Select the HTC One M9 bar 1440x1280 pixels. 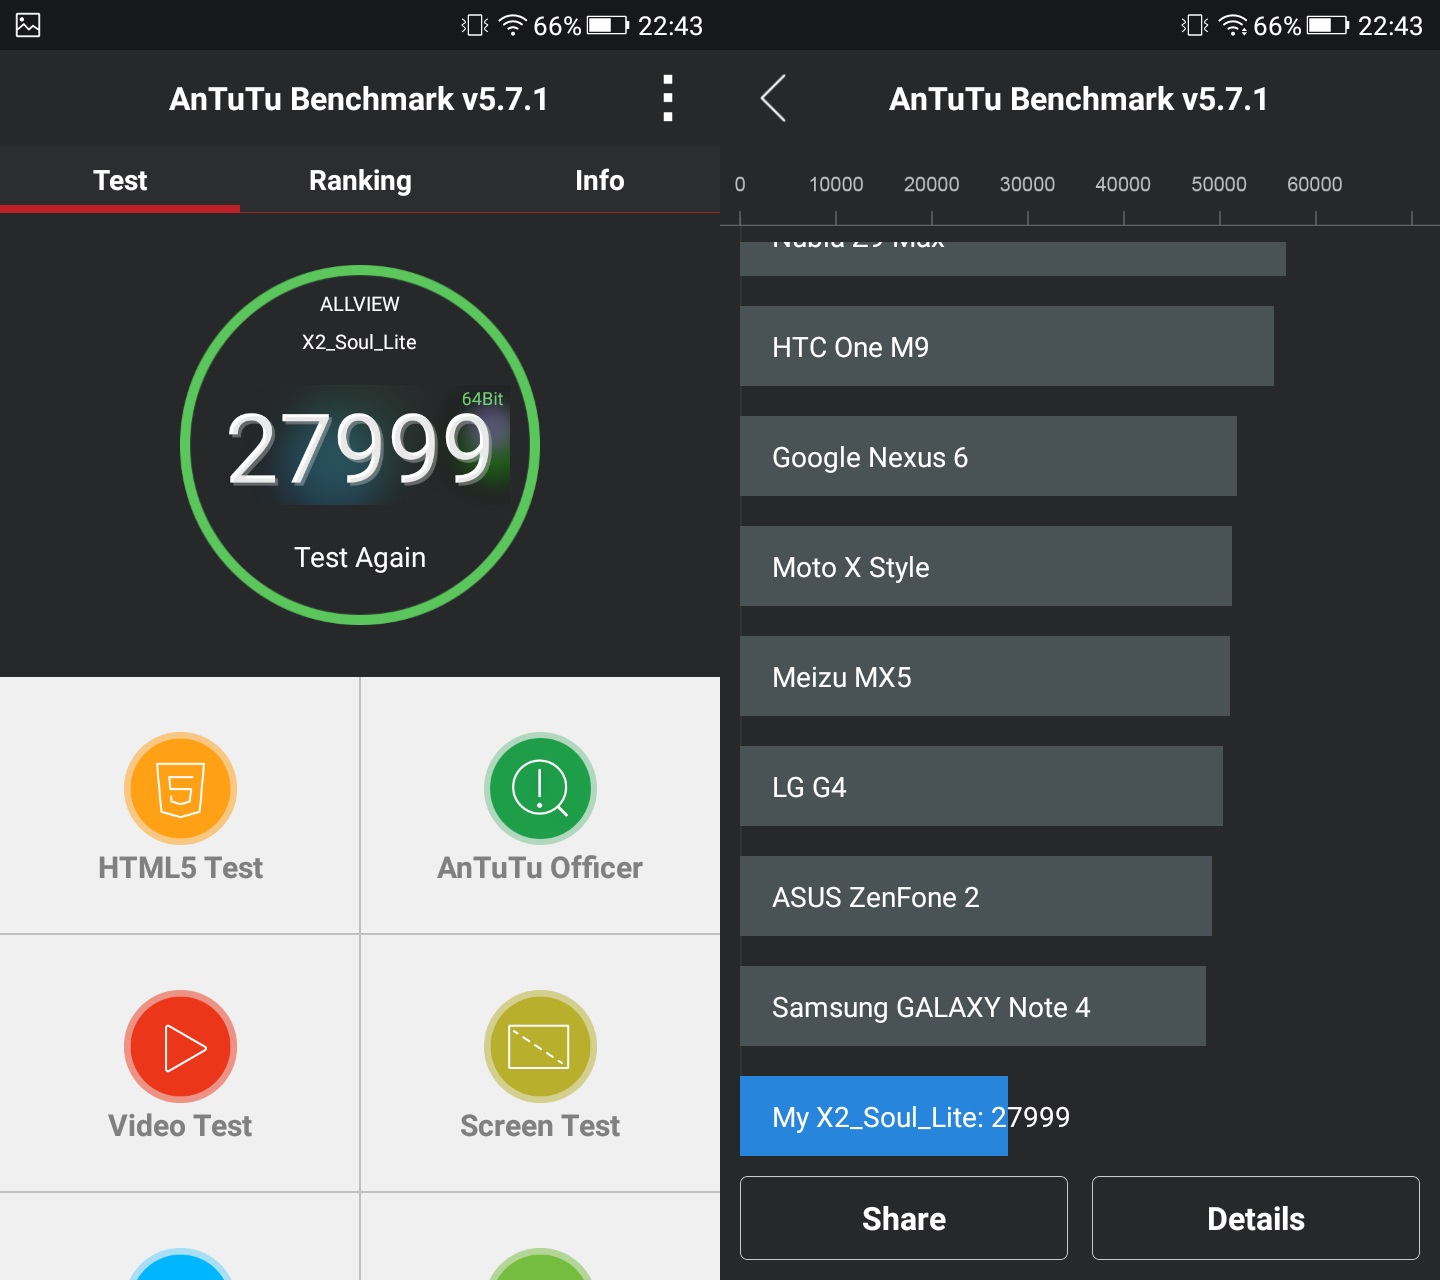coord(1006,346)
